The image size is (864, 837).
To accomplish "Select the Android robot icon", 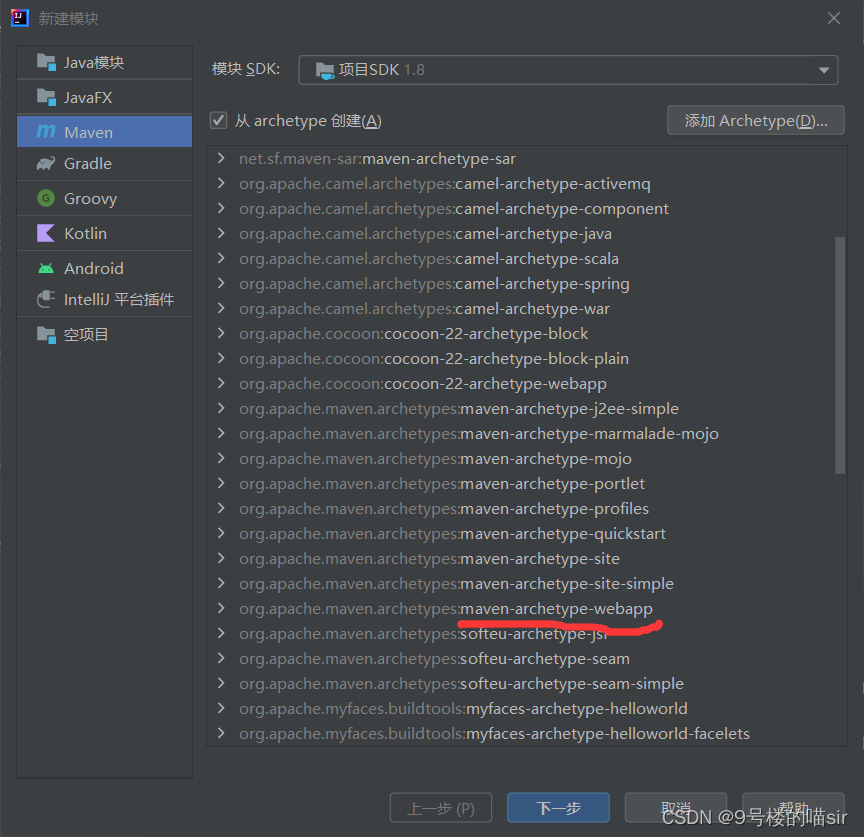I will coord(46,267).
